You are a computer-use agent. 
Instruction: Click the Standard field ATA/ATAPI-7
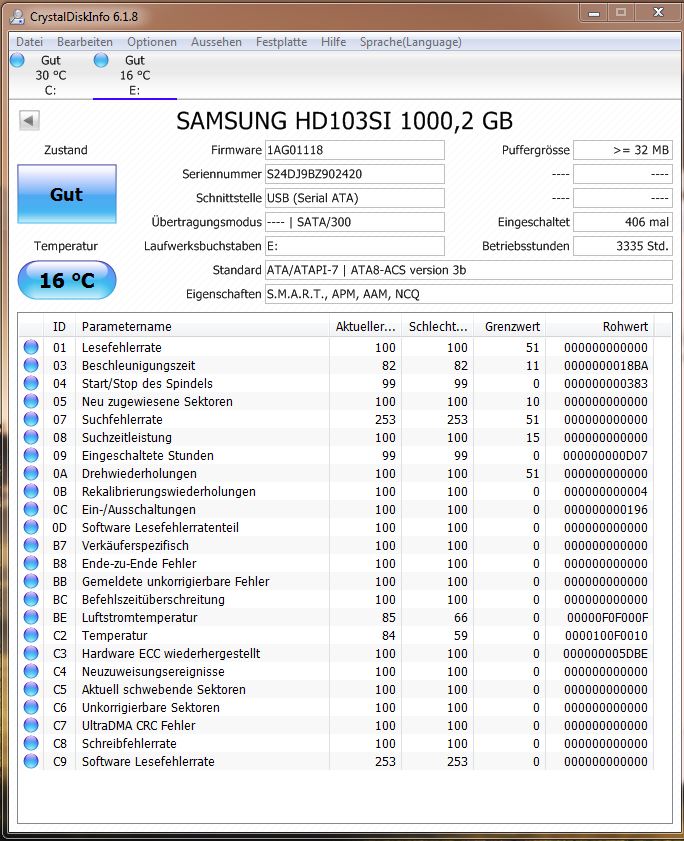point(468,270)
